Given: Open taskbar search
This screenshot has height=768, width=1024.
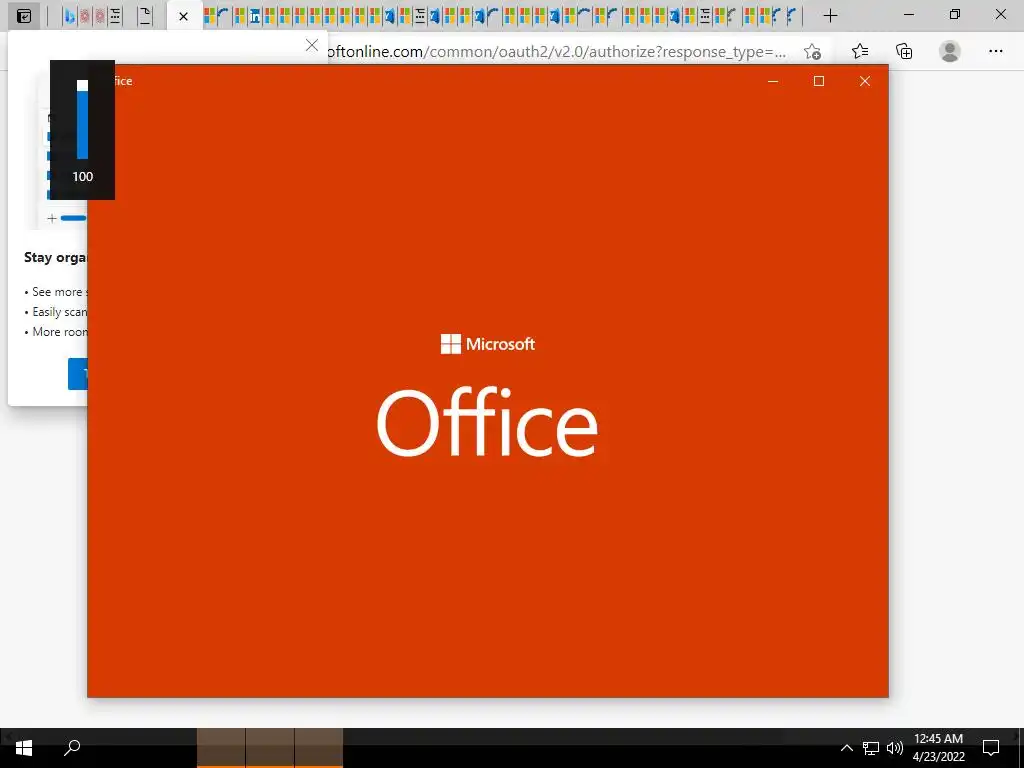Looking at the screenshot, I should 72,748.
